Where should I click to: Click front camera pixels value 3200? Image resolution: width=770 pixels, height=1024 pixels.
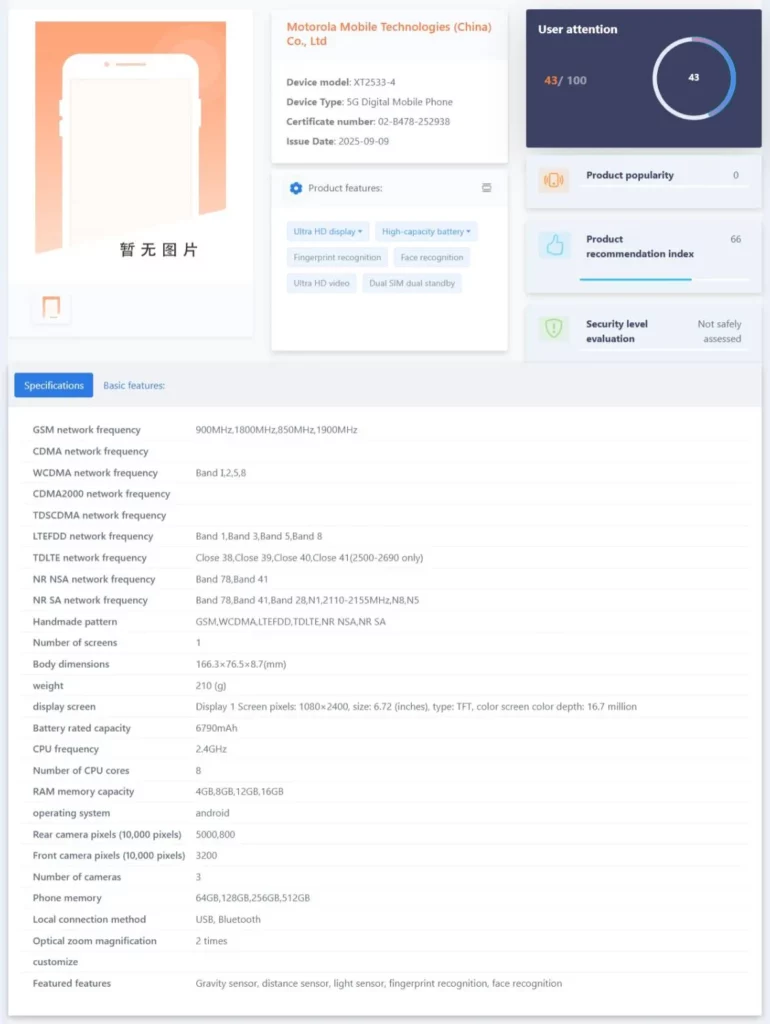[206, 856]
